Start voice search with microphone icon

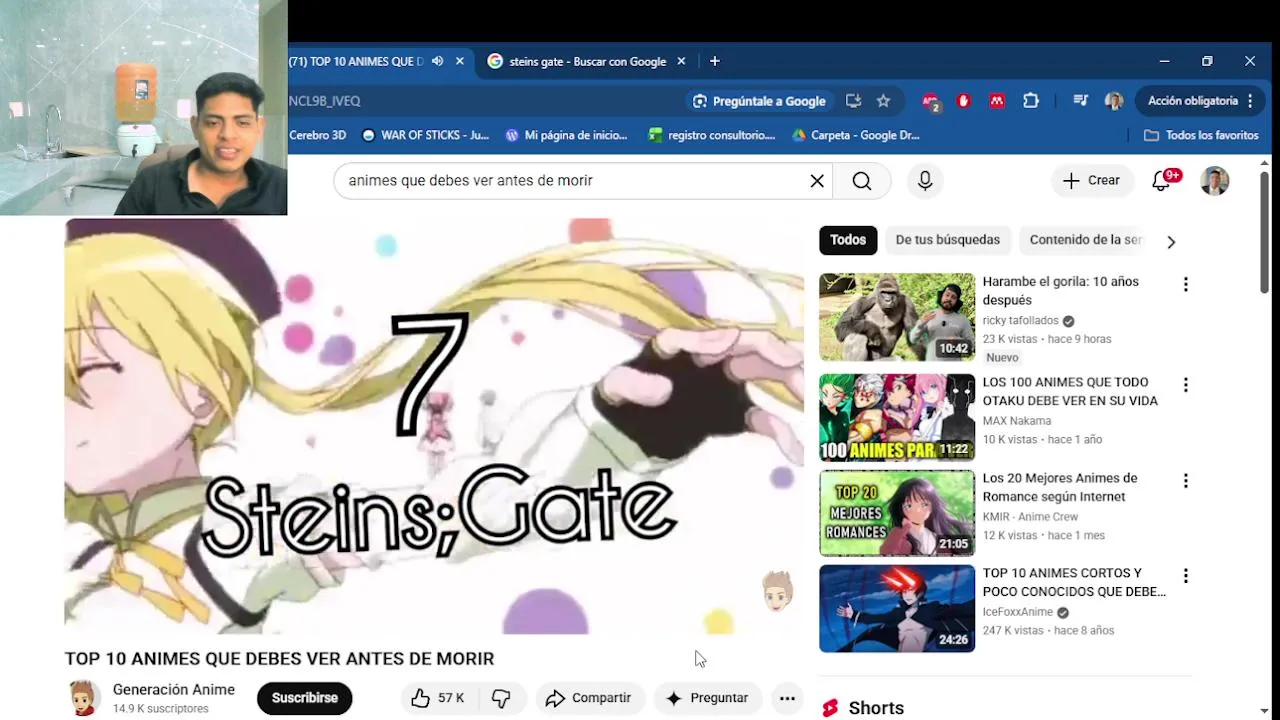click(925, 180)
